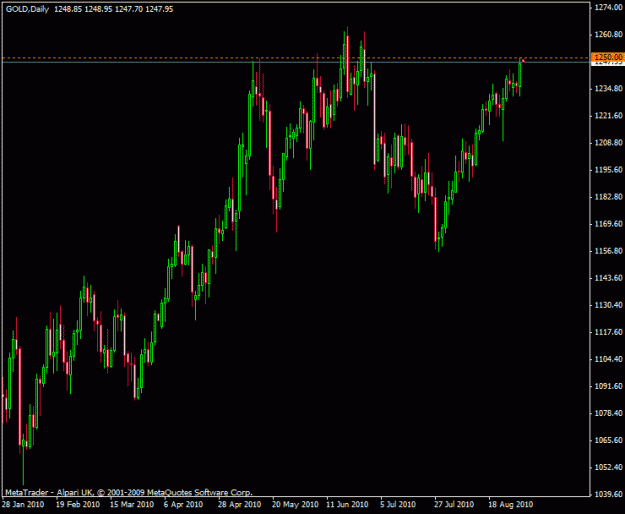The width and height of the screenshot is (625, 514).
Task: Click the 1143.60 price scale value
Action: click(608, 278)
